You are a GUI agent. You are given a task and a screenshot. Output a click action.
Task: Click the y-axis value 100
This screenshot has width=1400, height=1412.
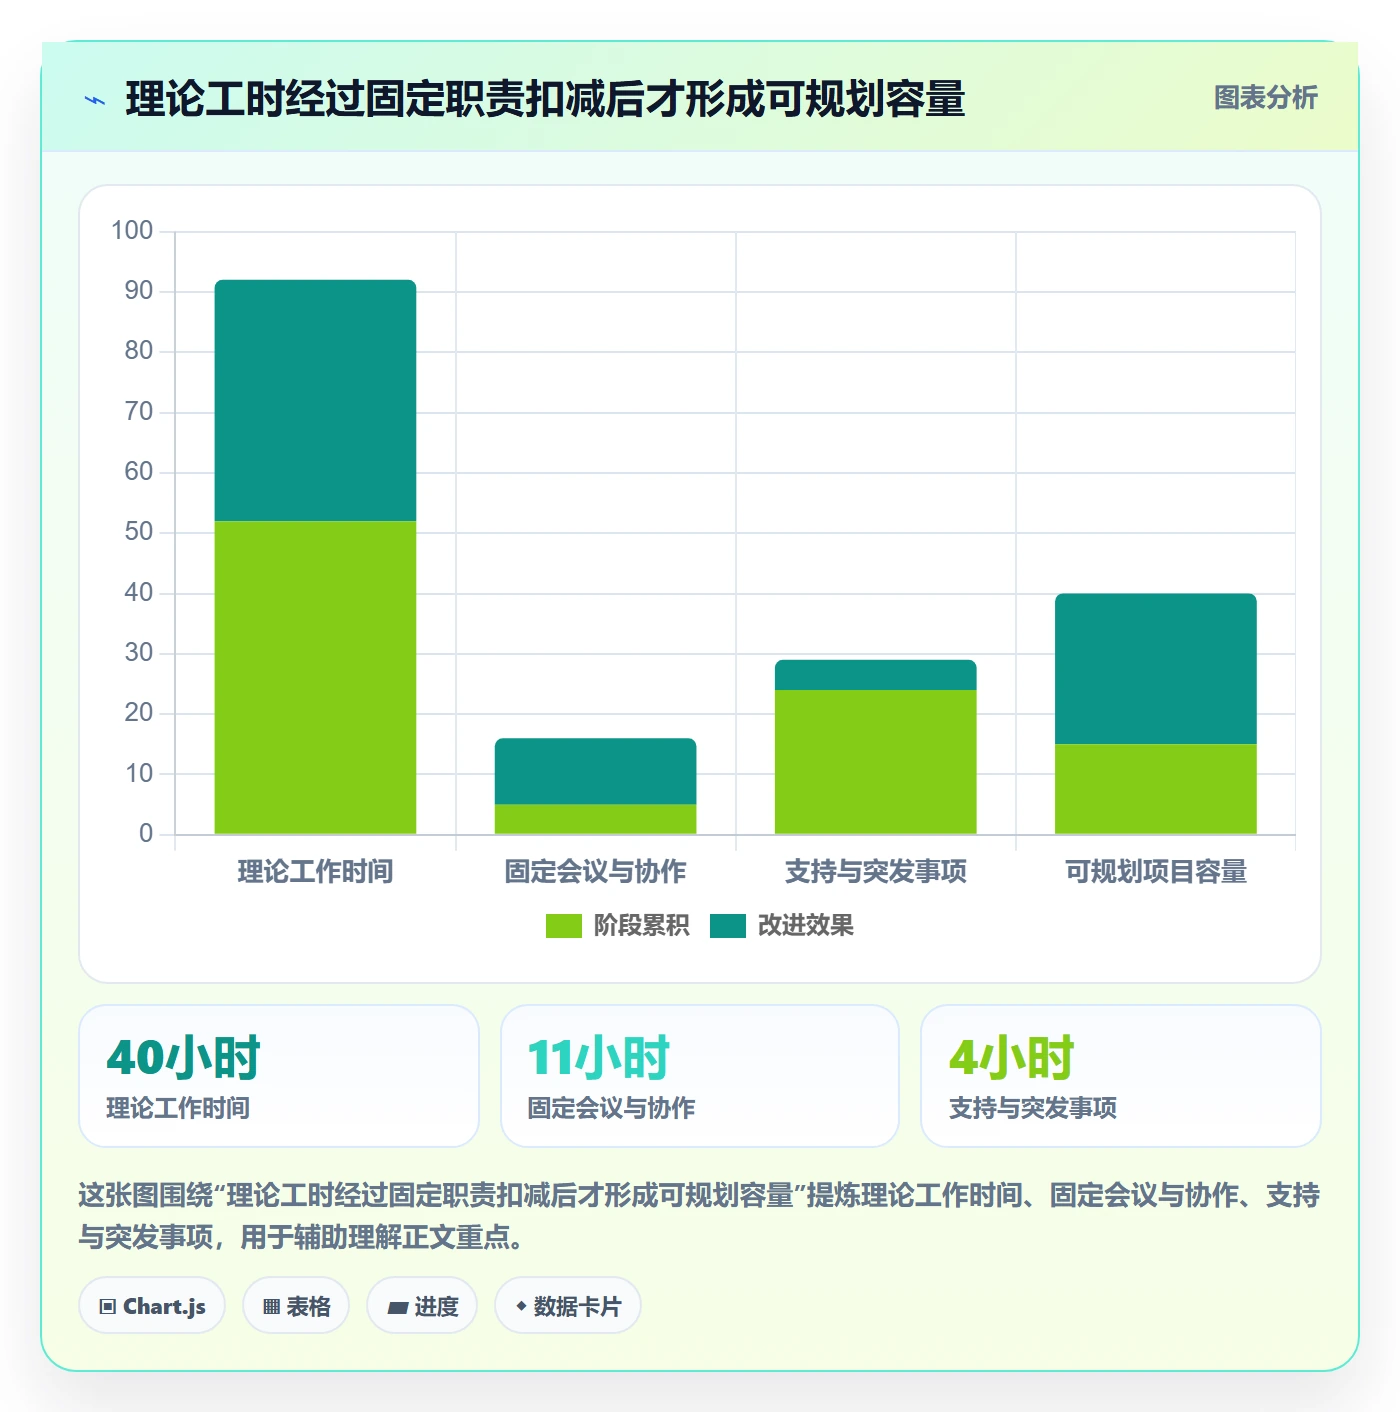click(132, 231)
